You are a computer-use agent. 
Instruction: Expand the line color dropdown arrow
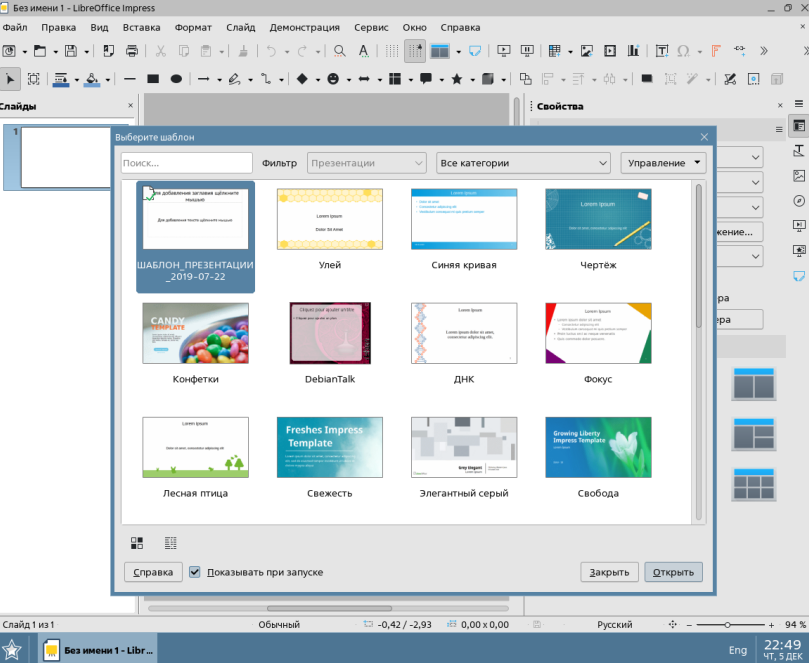76,79
